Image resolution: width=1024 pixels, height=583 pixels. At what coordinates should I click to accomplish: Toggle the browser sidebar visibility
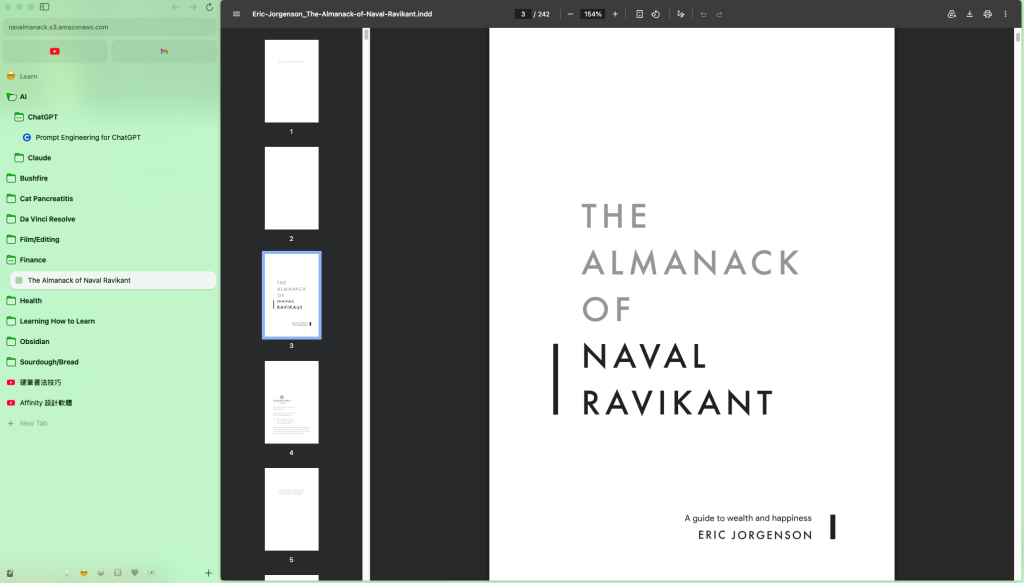click(x=44, y=7)
